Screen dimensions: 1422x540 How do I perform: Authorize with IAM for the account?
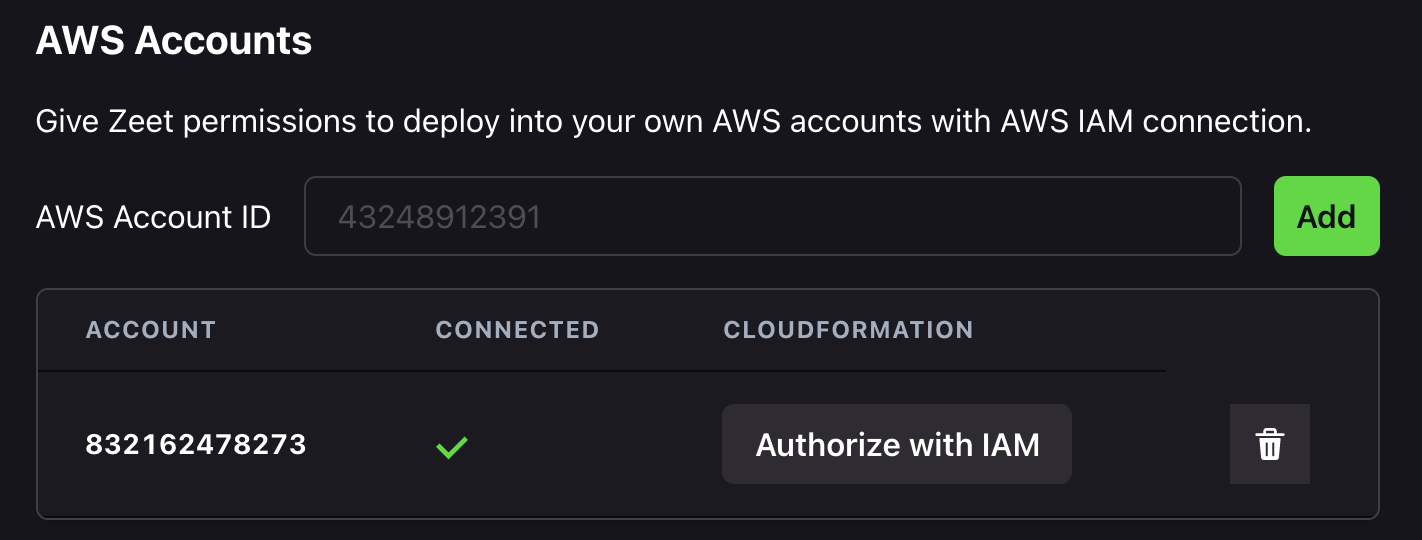(896, 444)
